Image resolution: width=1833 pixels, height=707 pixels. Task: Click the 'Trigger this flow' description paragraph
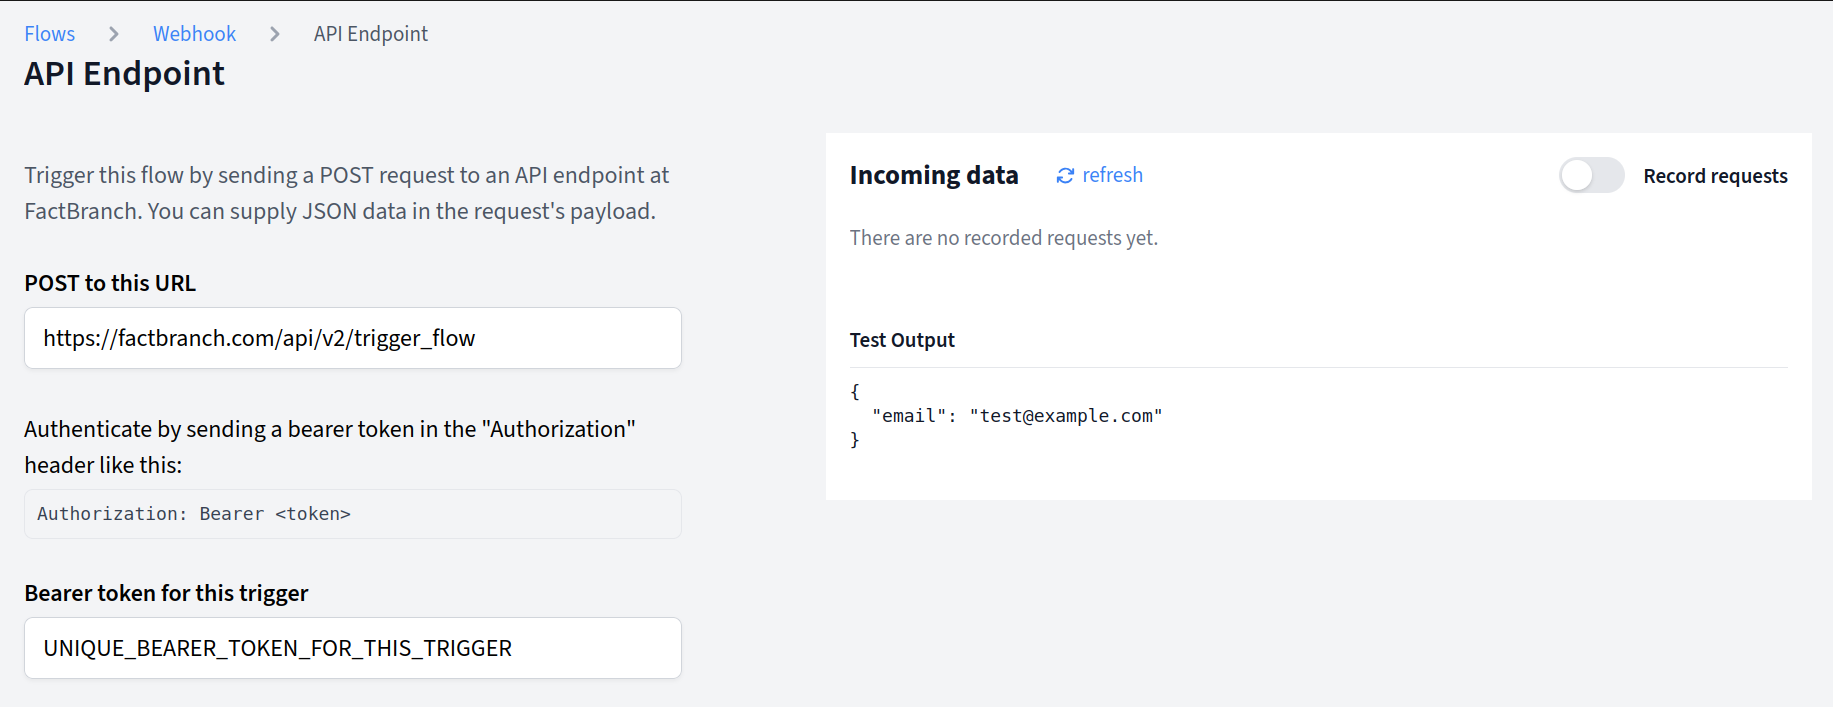coord(347,193)
